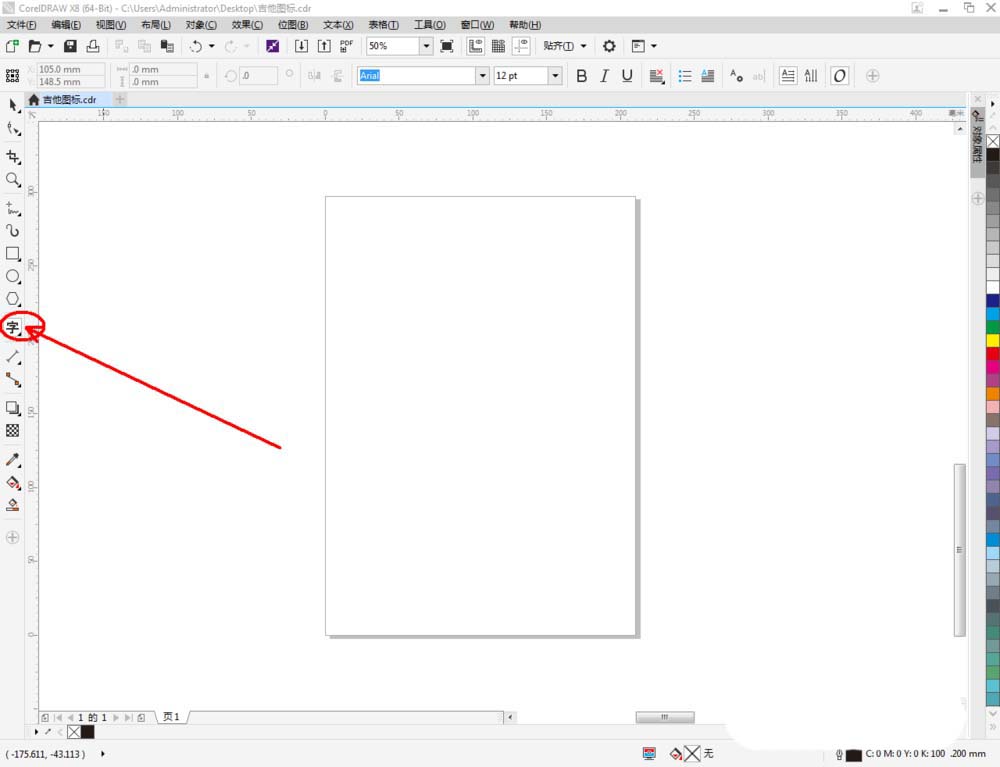Pick the yellow palette swatch
The image size is (1000, 767).
(993, 340)
